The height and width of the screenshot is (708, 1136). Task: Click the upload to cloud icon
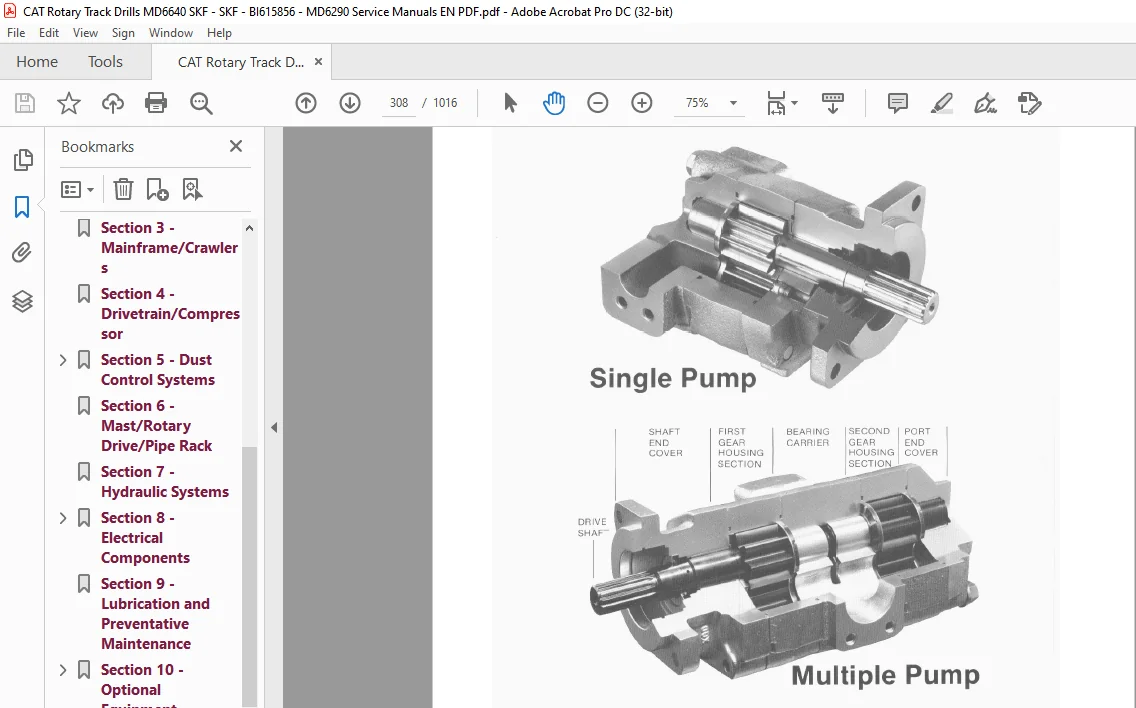point(112,103)
